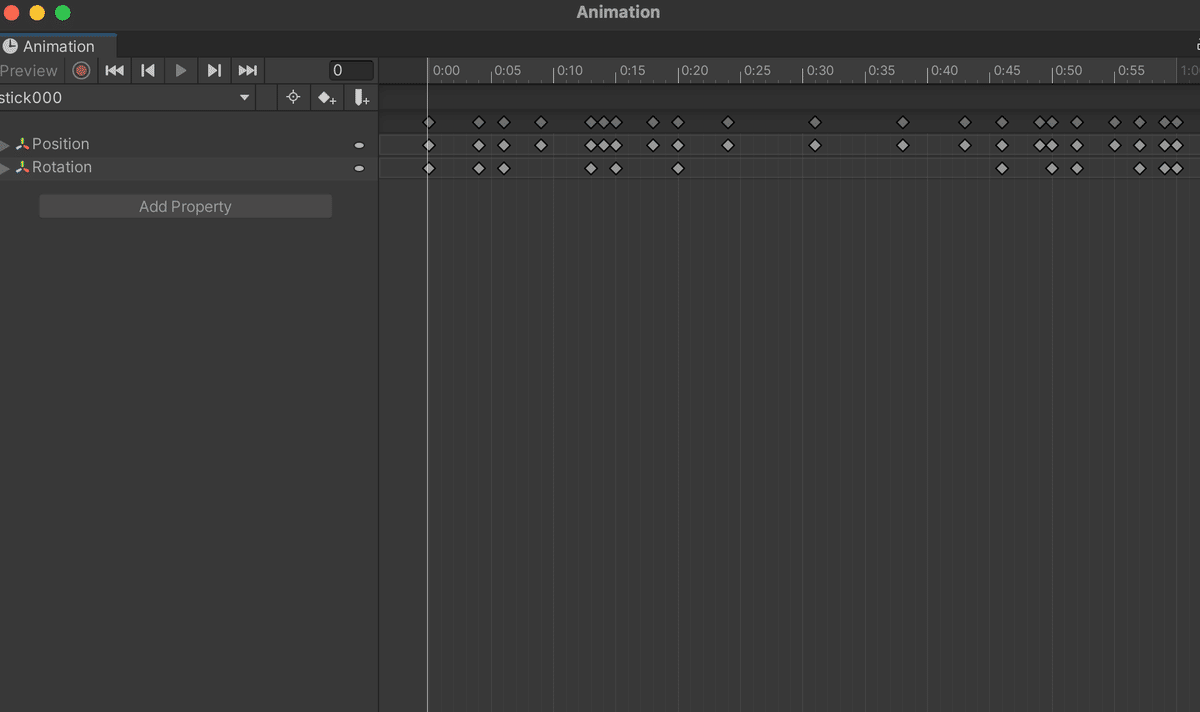Expand the Position property
The height and width of the screenshot is (712, 1200).
click(x=5, y=145)
